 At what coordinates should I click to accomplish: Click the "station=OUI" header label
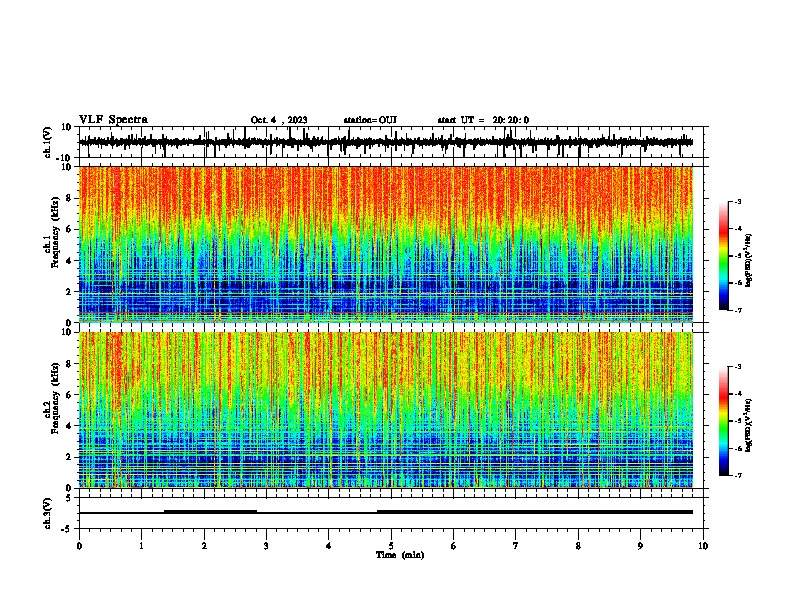click(x=370, y=120)
